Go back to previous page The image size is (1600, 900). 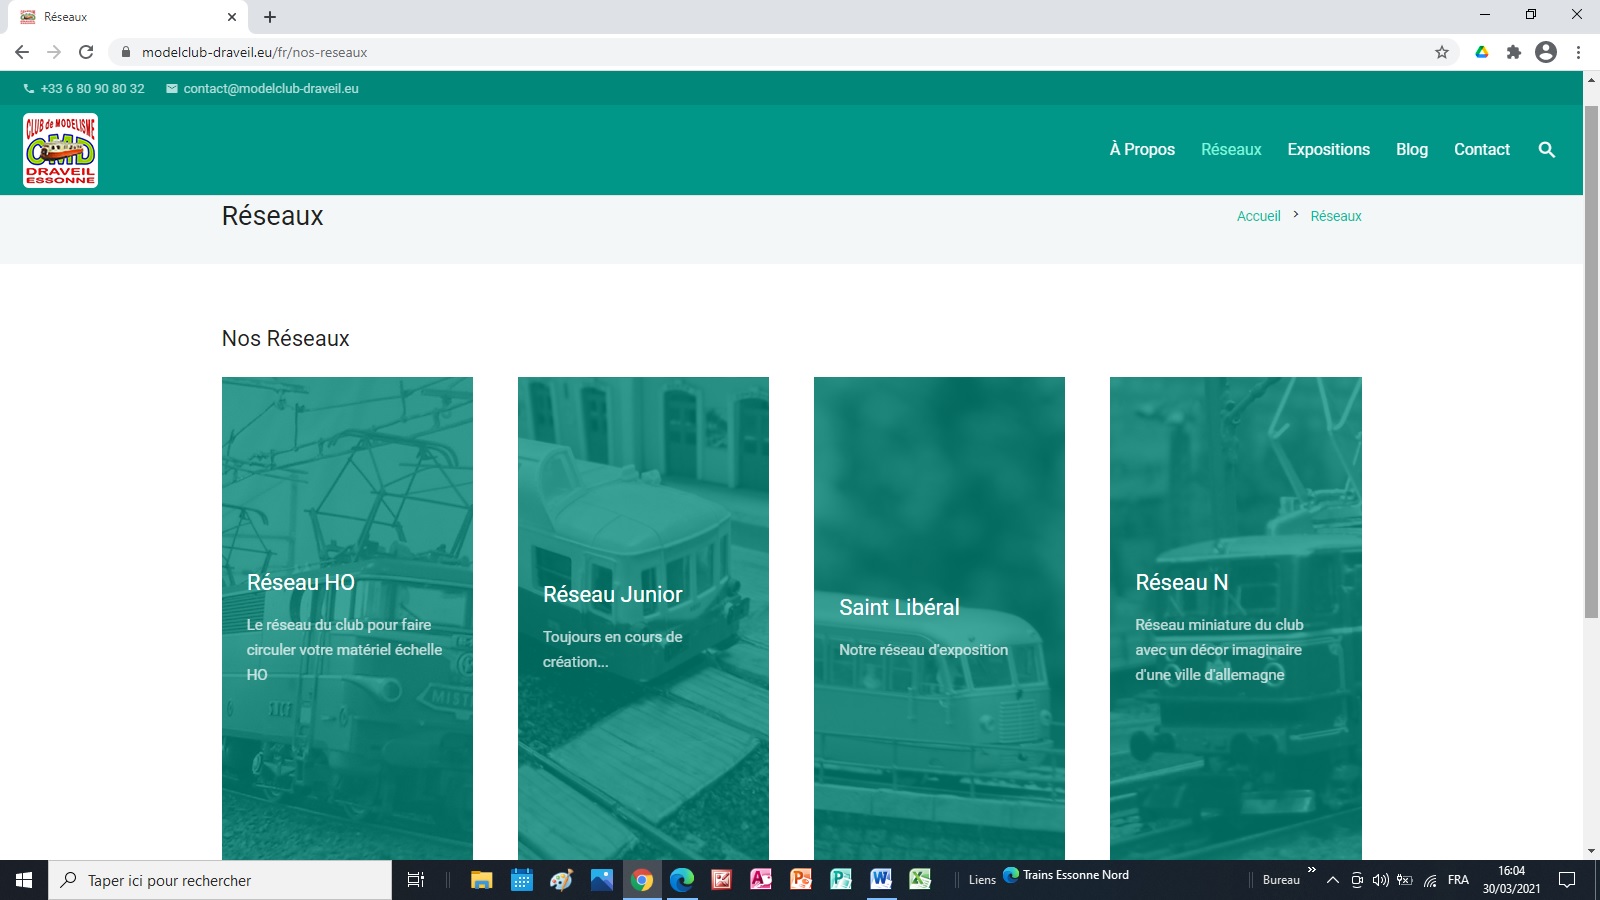22,52
